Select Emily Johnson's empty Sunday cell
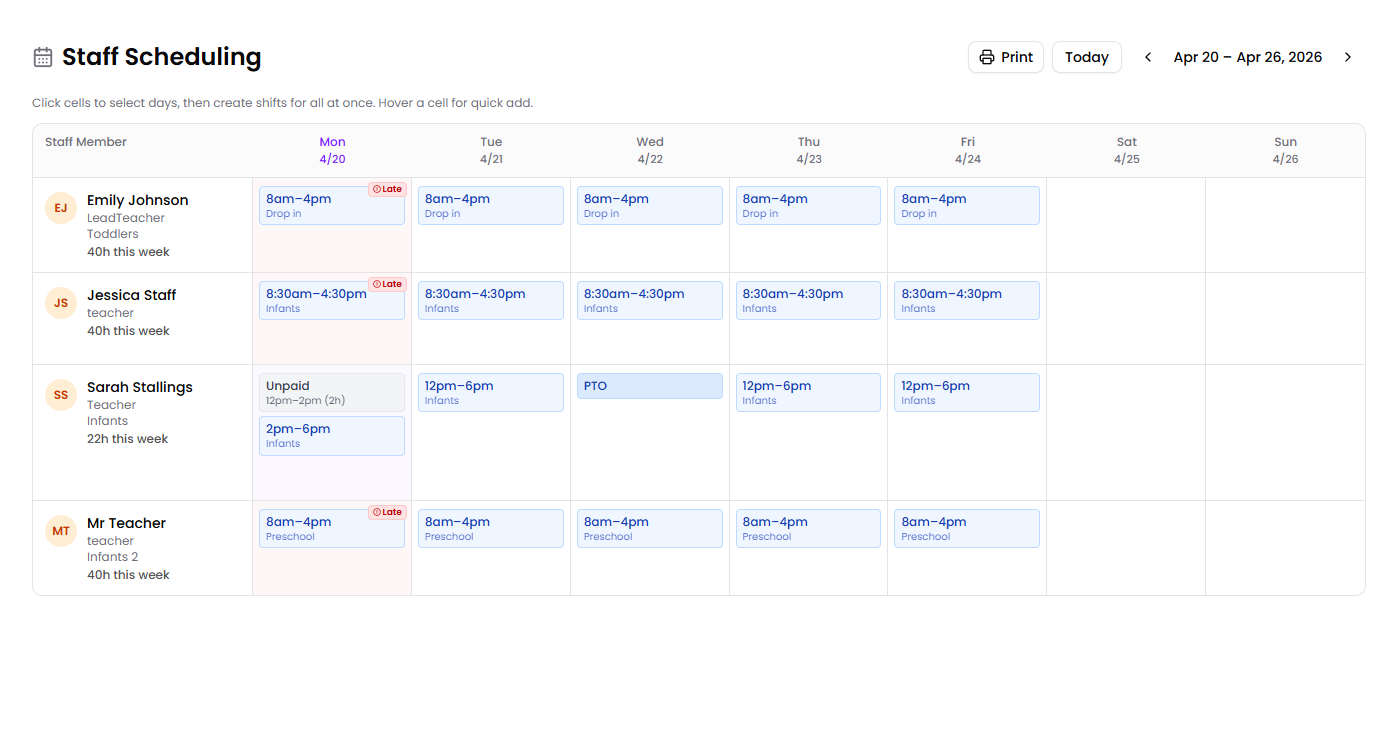The image size is (1400, 731). pos(1285,225)
